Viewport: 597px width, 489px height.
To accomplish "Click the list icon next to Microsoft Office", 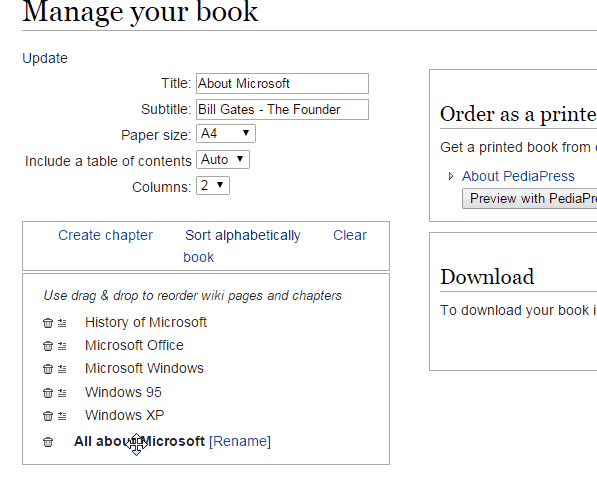I will point(62,346).
